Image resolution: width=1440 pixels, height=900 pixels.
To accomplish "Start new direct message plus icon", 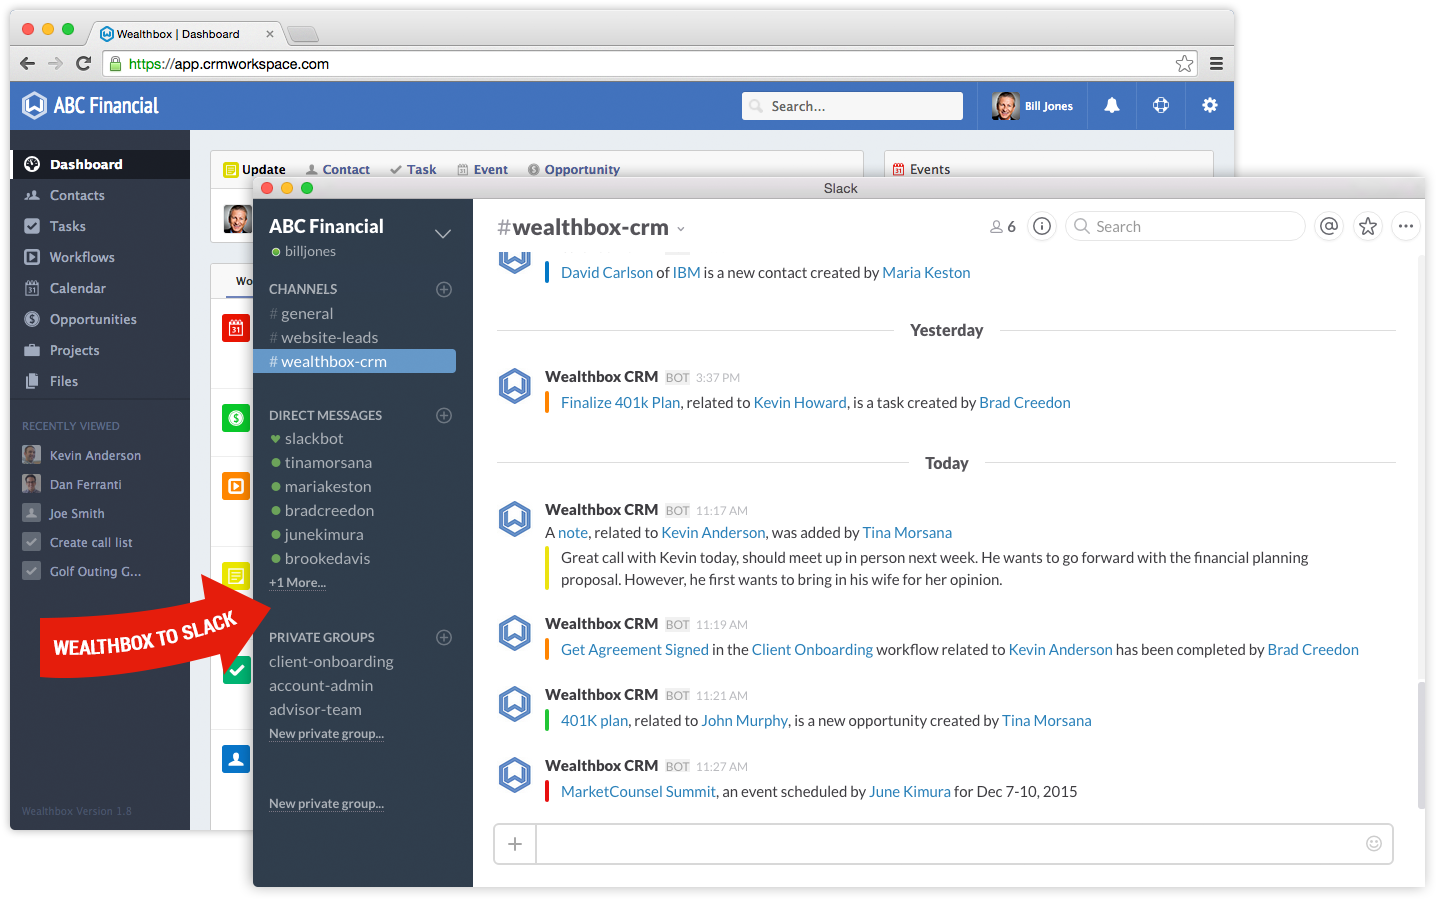I will point(444,415).
